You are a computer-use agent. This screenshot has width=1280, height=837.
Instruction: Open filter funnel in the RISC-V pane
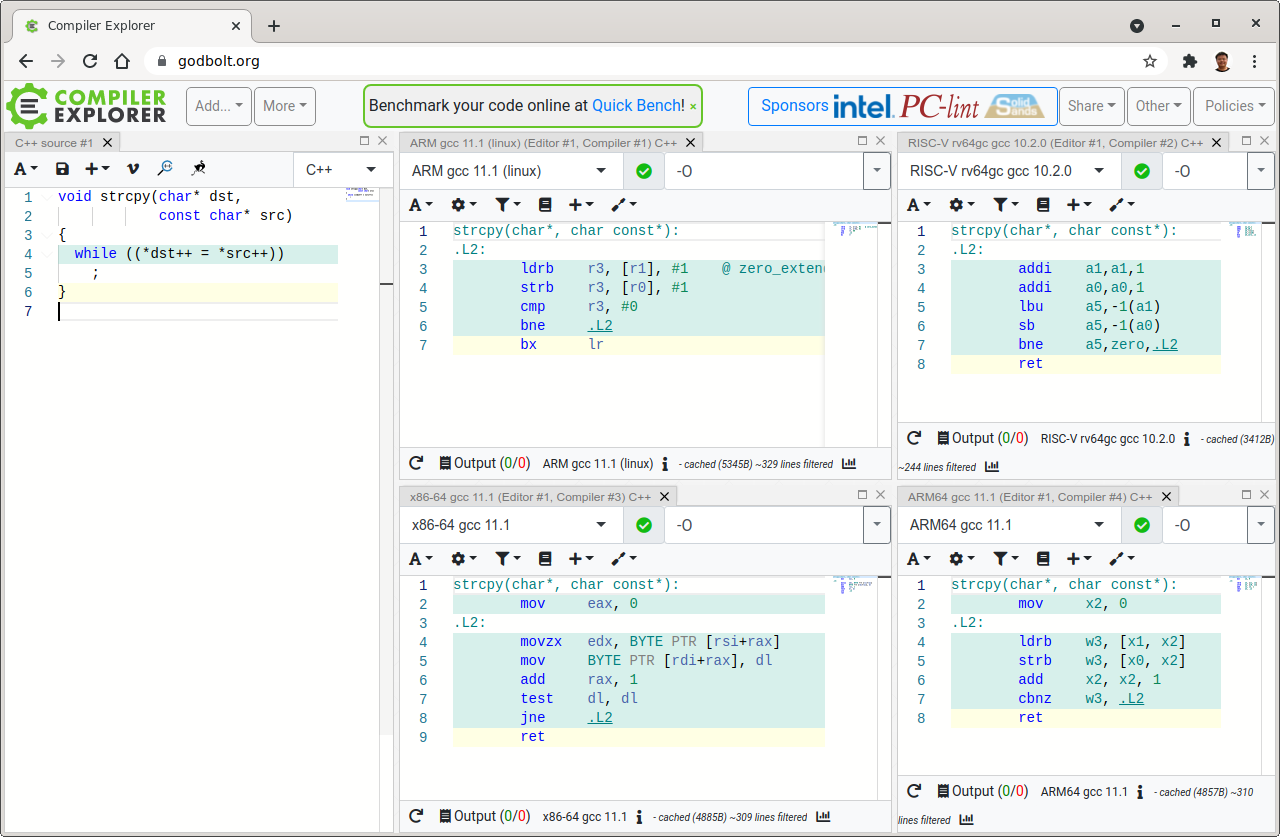tap(1005, 205)
